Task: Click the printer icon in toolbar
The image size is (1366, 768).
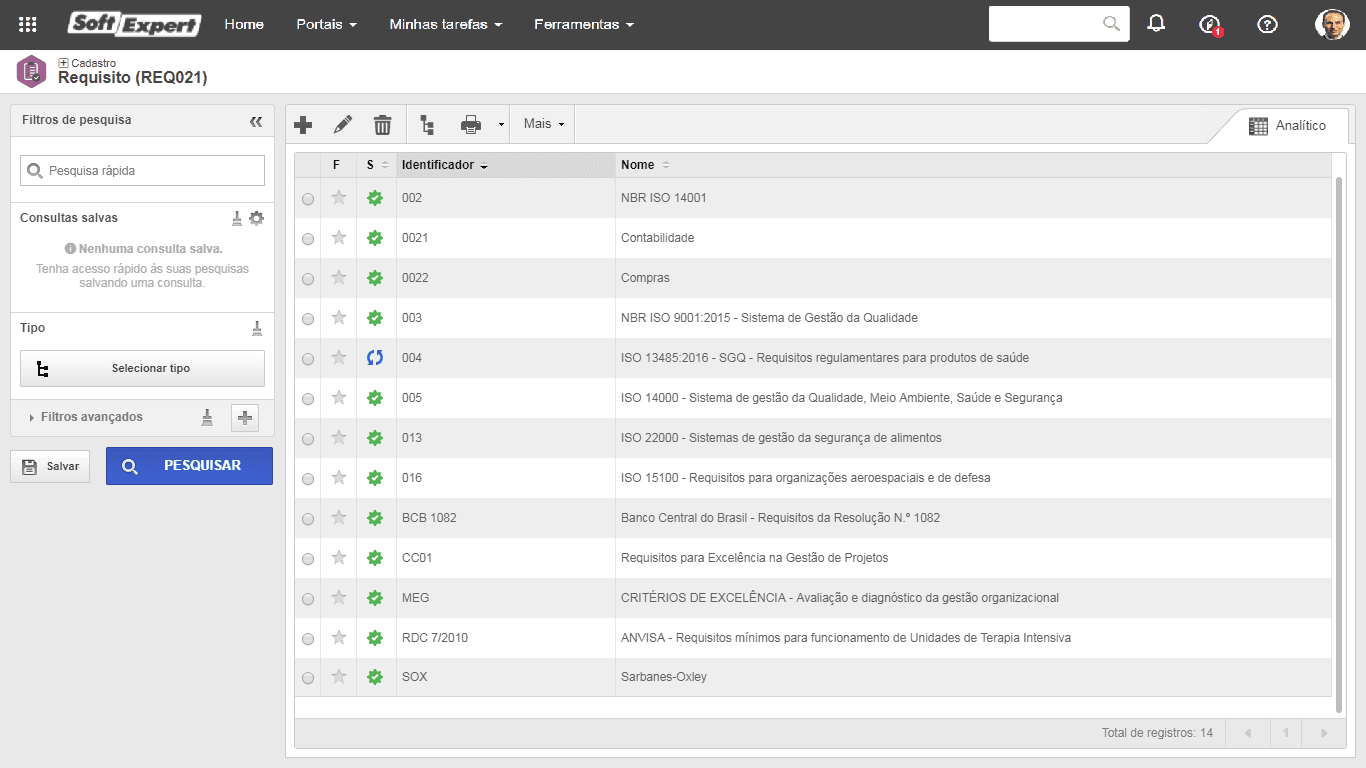Action: (471, 125)
